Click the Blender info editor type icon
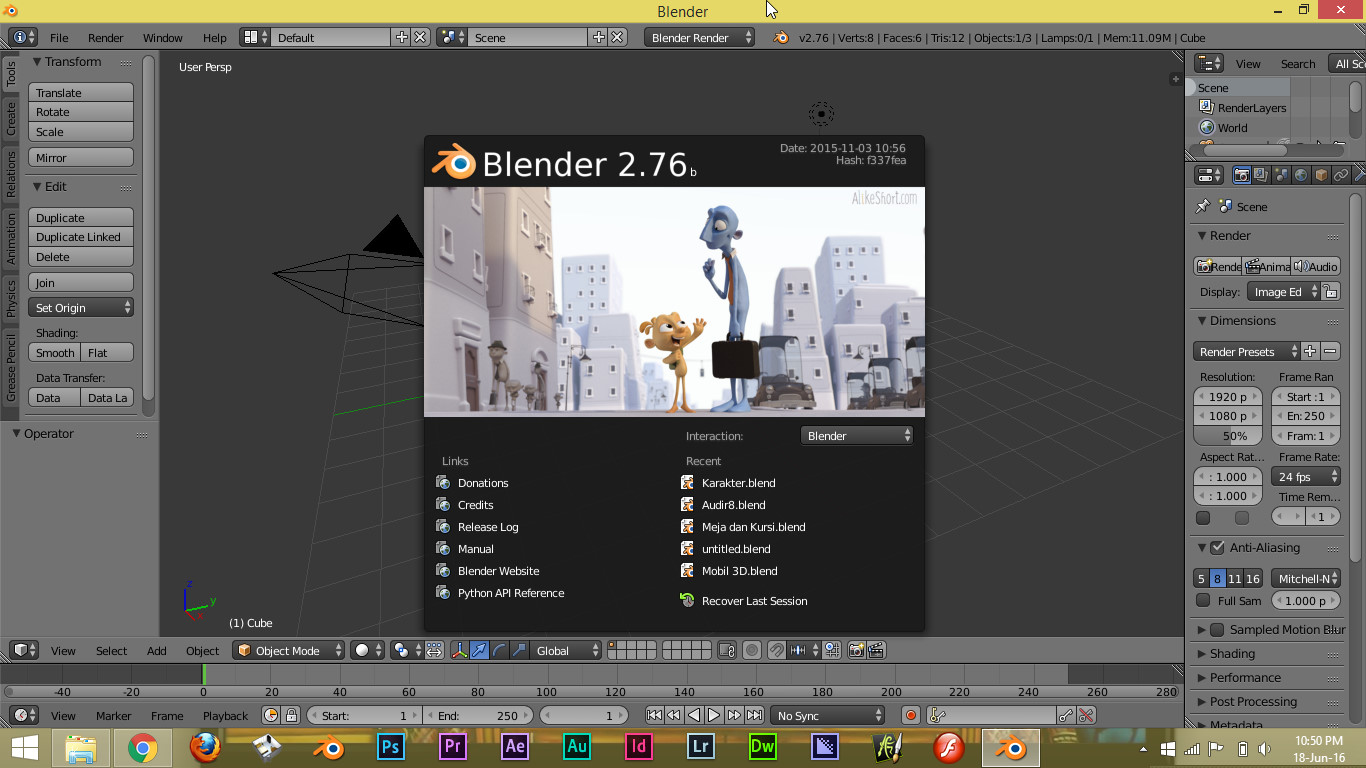 (24, 37)
